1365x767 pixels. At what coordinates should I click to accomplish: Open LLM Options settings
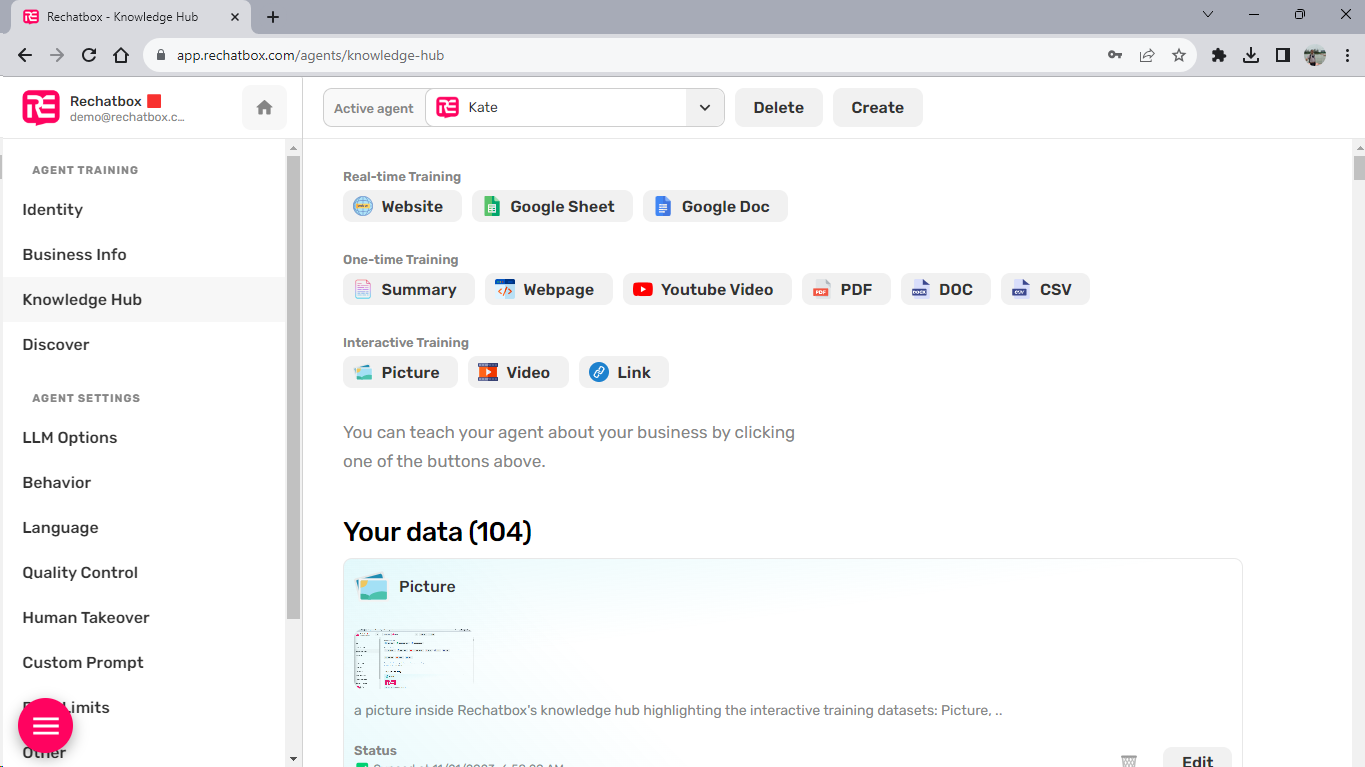click(144, 437)
